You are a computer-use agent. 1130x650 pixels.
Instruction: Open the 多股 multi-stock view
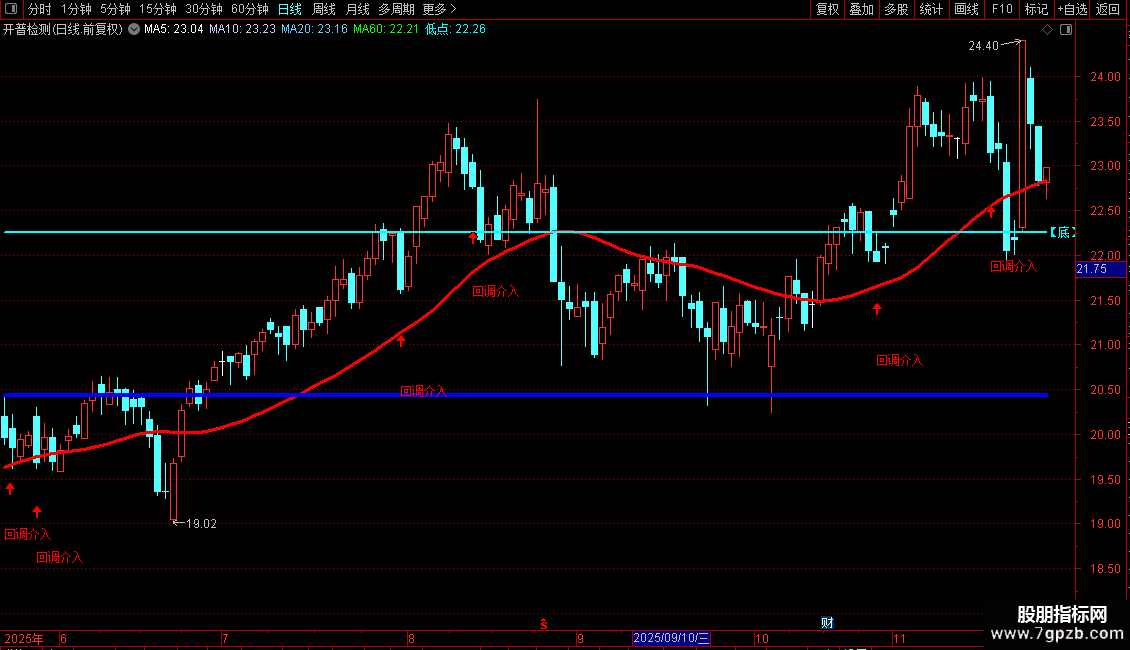(x=896, y=9)
